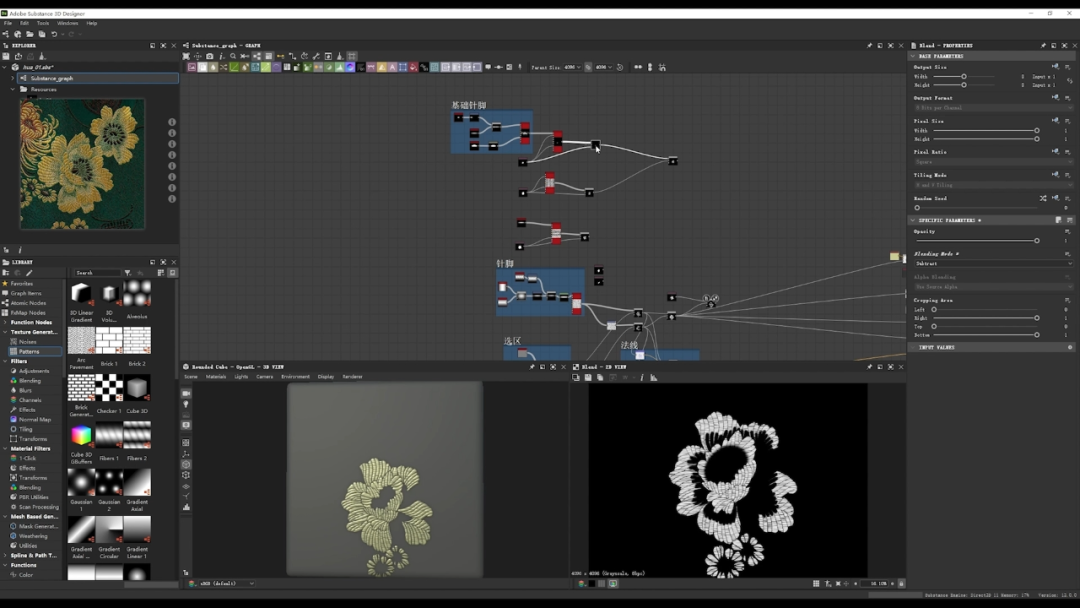
Task: Open the Output Format dropdown
Action: point(993,108)
